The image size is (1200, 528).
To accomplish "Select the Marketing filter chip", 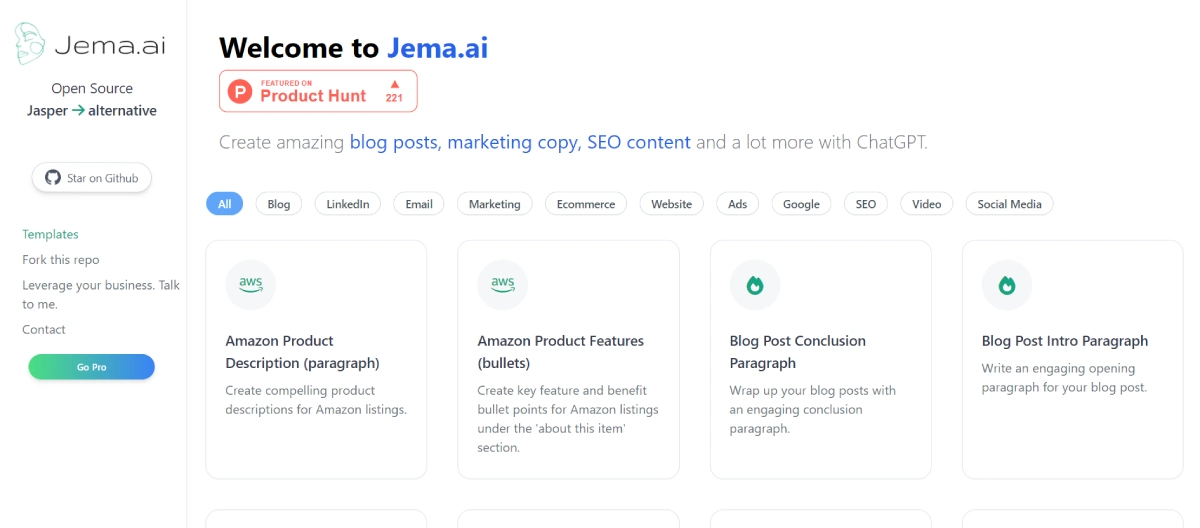I will (495, 204).
